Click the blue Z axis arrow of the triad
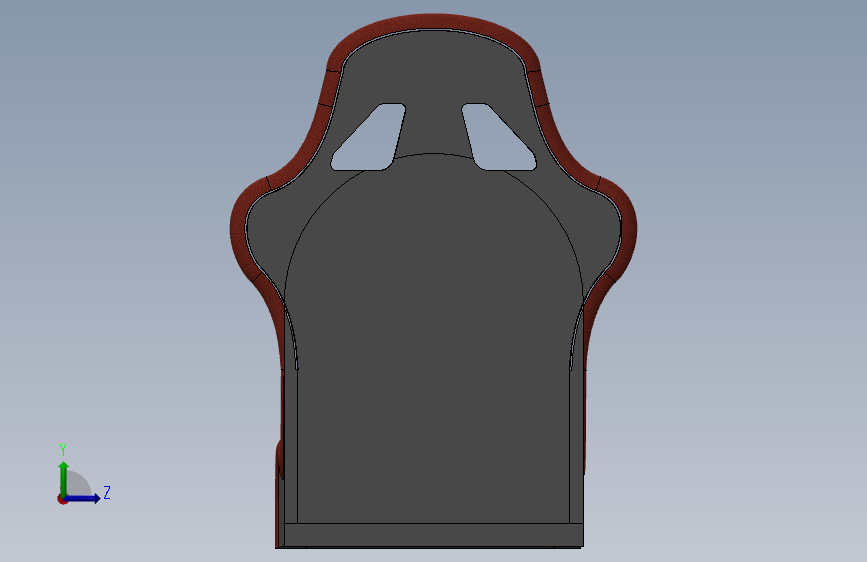 coord(83,498)
